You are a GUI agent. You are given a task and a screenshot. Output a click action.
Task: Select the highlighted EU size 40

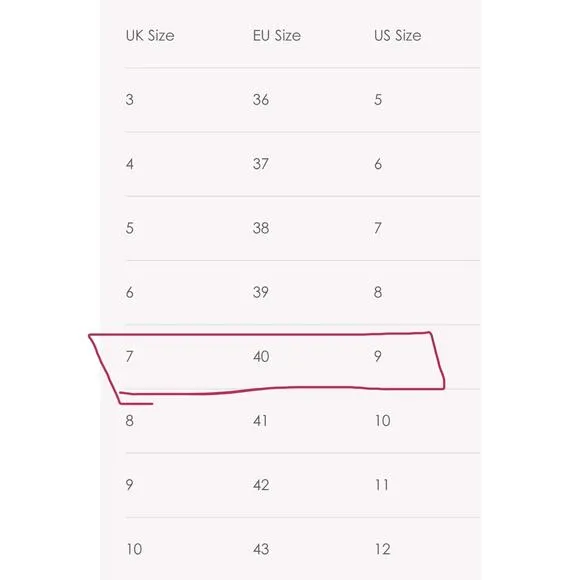(261, 357)
